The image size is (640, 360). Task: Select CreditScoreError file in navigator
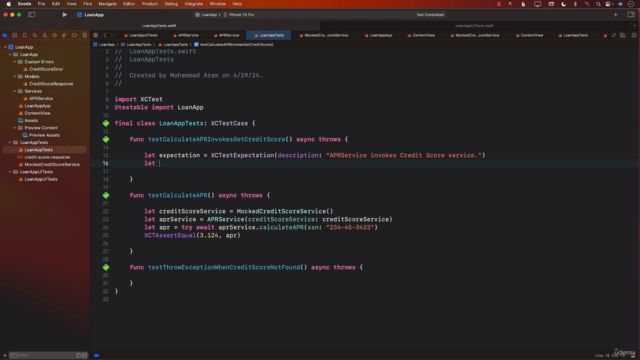coord(46,69)
